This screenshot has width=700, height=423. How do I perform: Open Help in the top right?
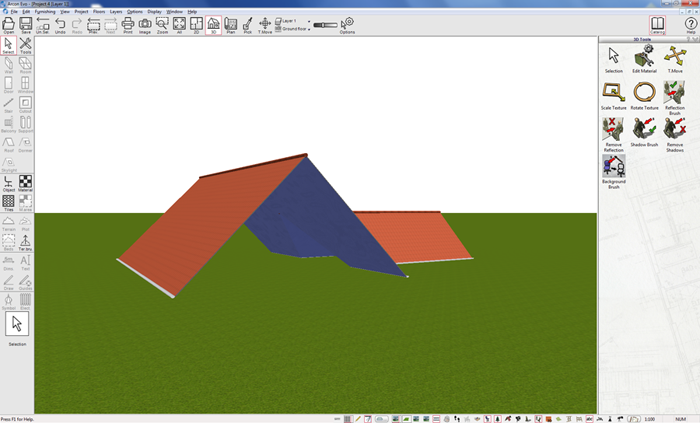pyautogui.click(x=691, y=25)
